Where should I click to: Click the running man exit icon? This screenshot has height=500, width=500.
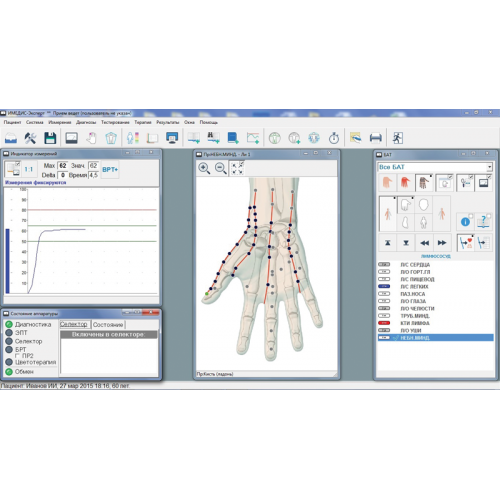point(398,138)
